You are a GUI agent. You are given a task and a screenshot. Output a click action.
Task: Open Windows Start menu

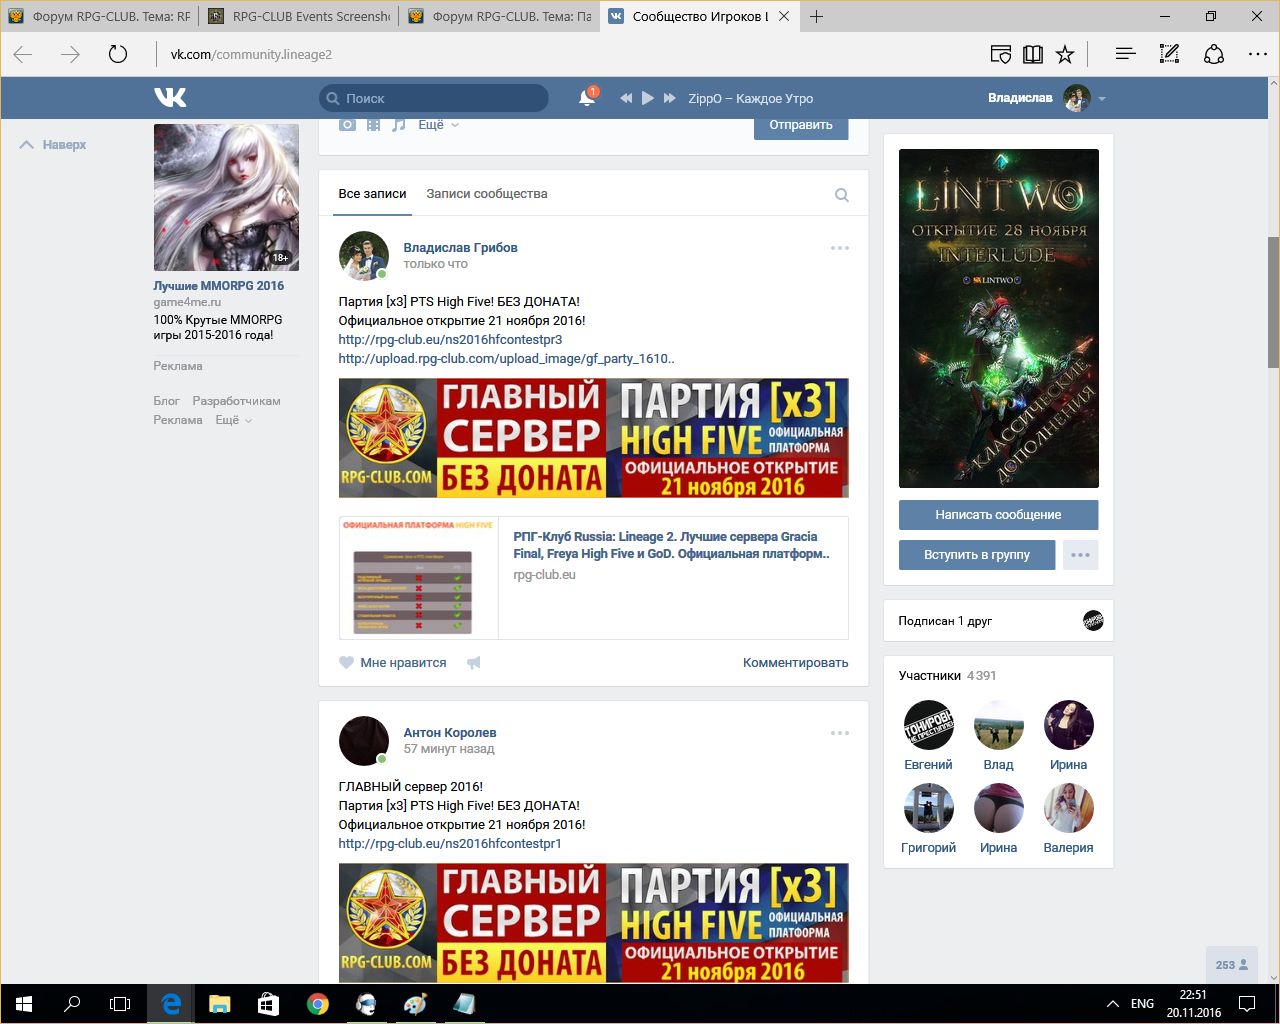point(24,1004)
